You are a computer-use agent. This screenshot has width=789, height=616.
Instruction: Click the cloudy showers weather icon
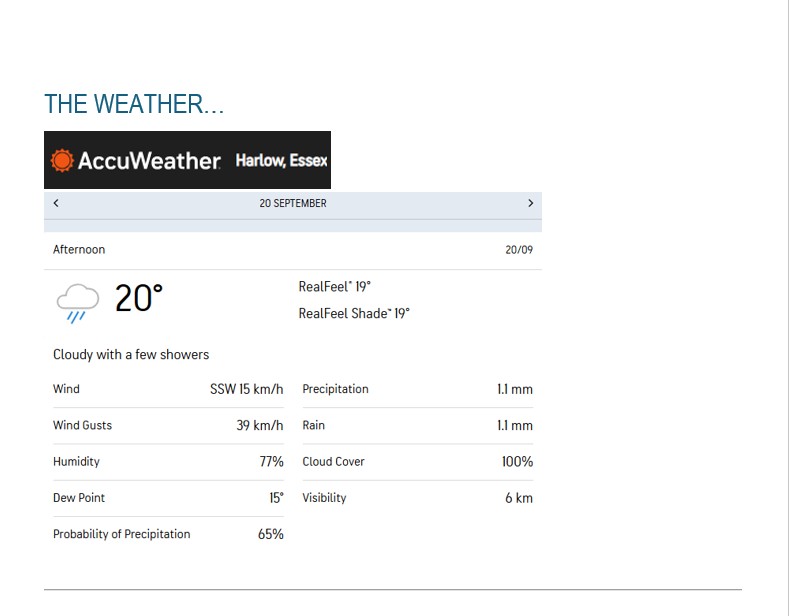click(77, 303)
